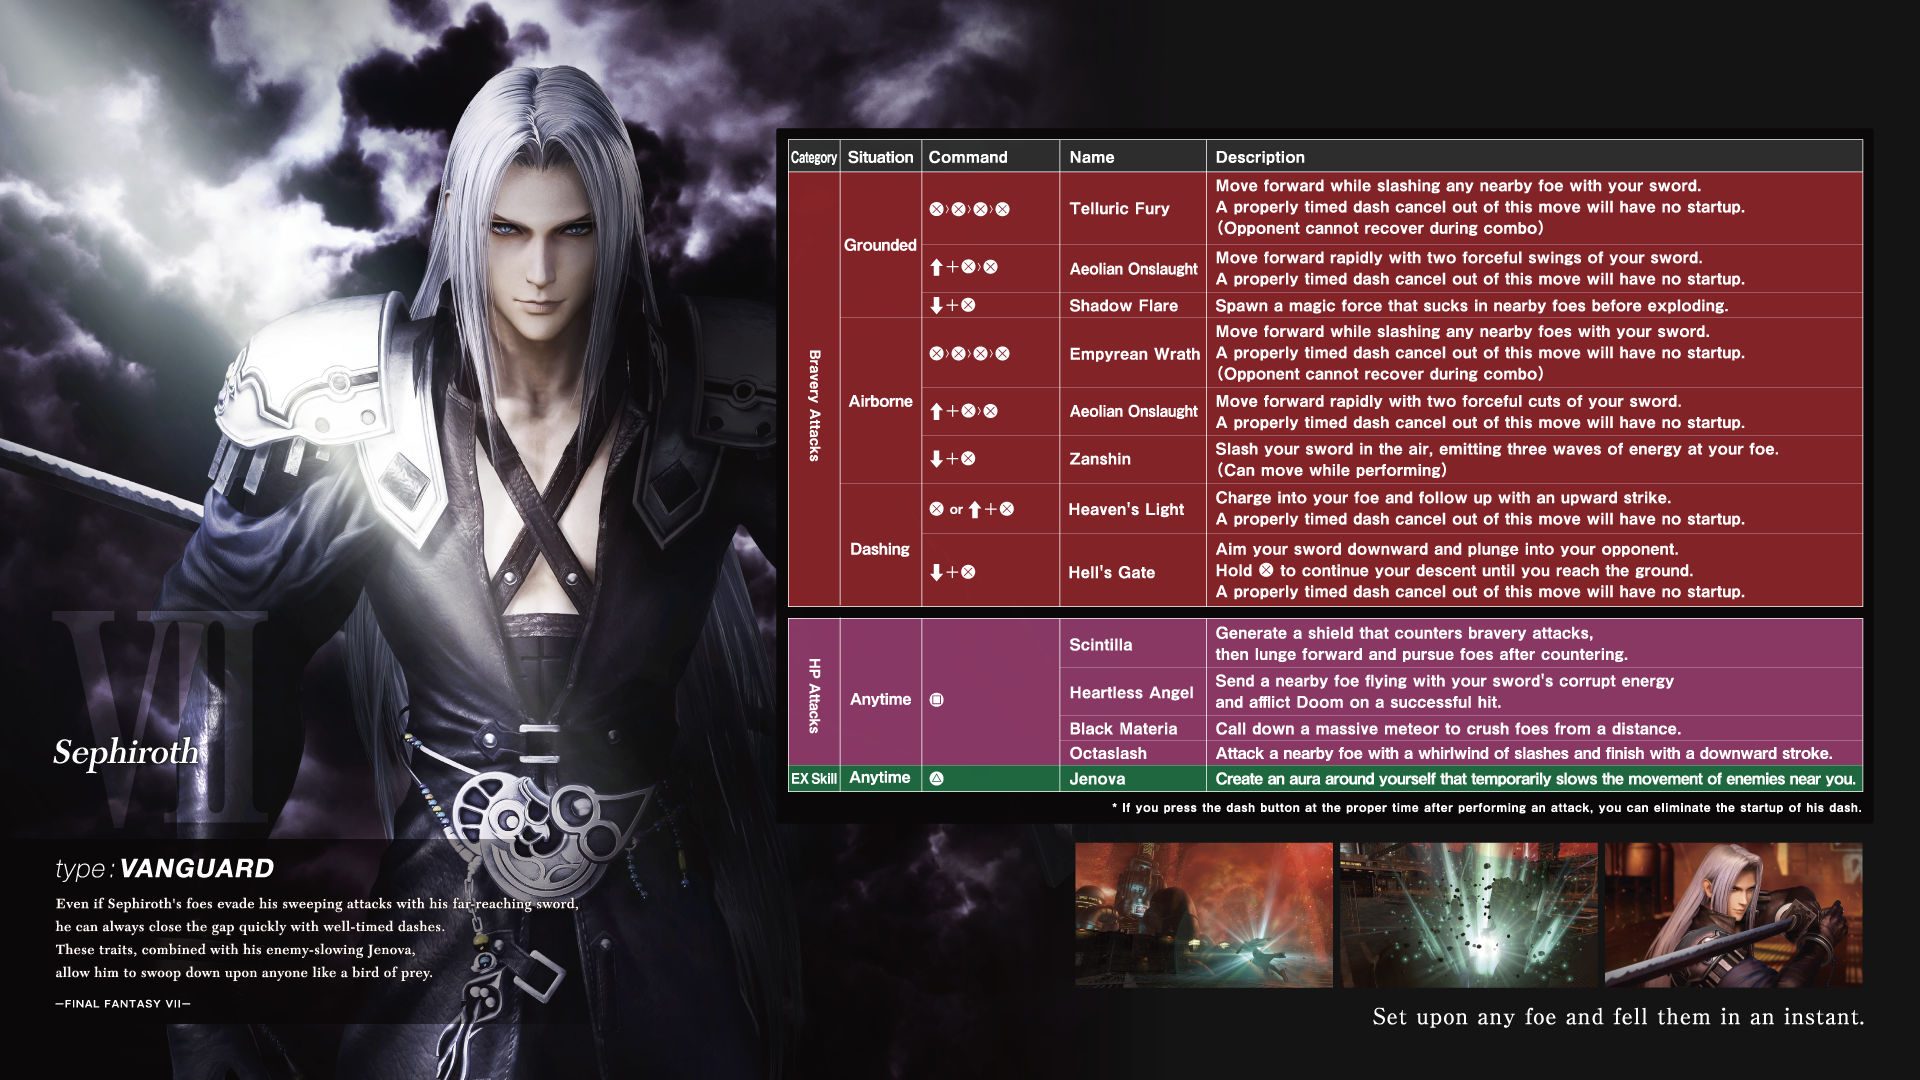Collapse the Dashing situation section

tap(880, 549)
